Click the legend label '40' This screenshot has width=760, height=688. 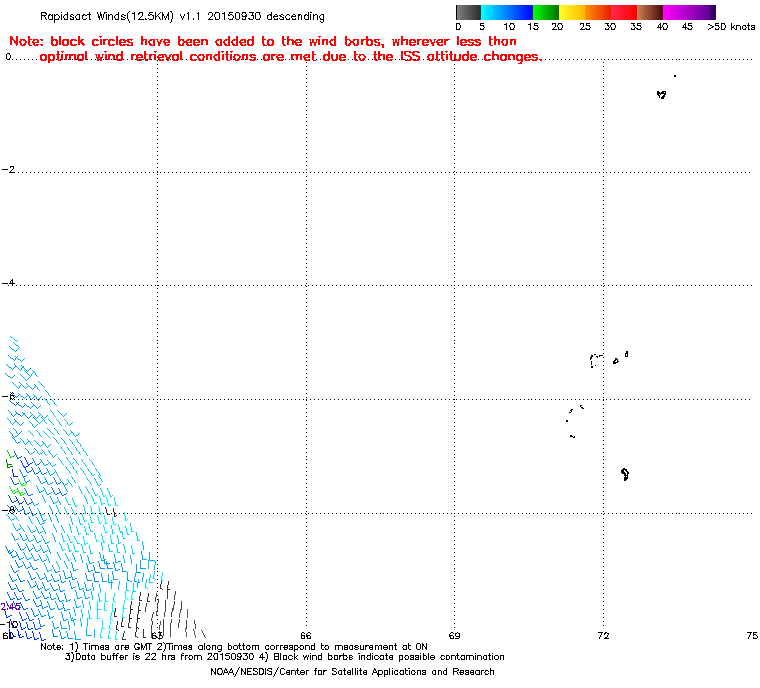(x=662, y=27)
